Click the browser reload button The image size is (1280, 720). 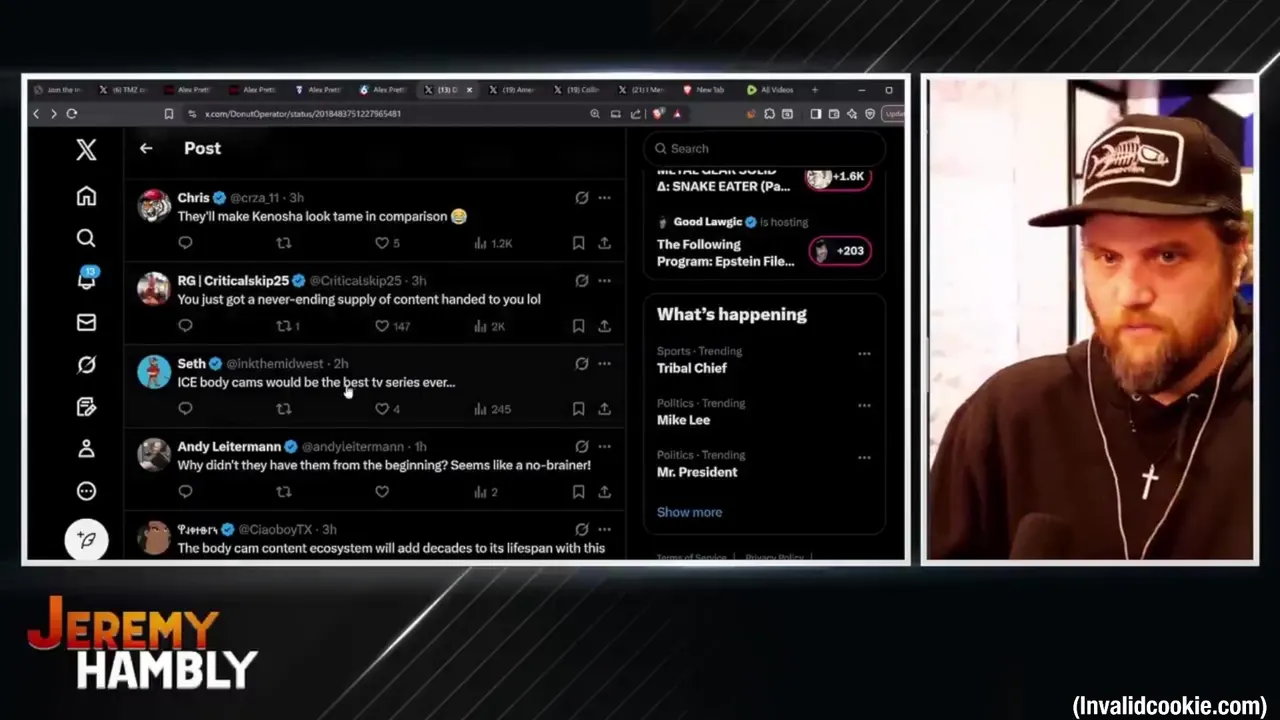coord(71,114)
